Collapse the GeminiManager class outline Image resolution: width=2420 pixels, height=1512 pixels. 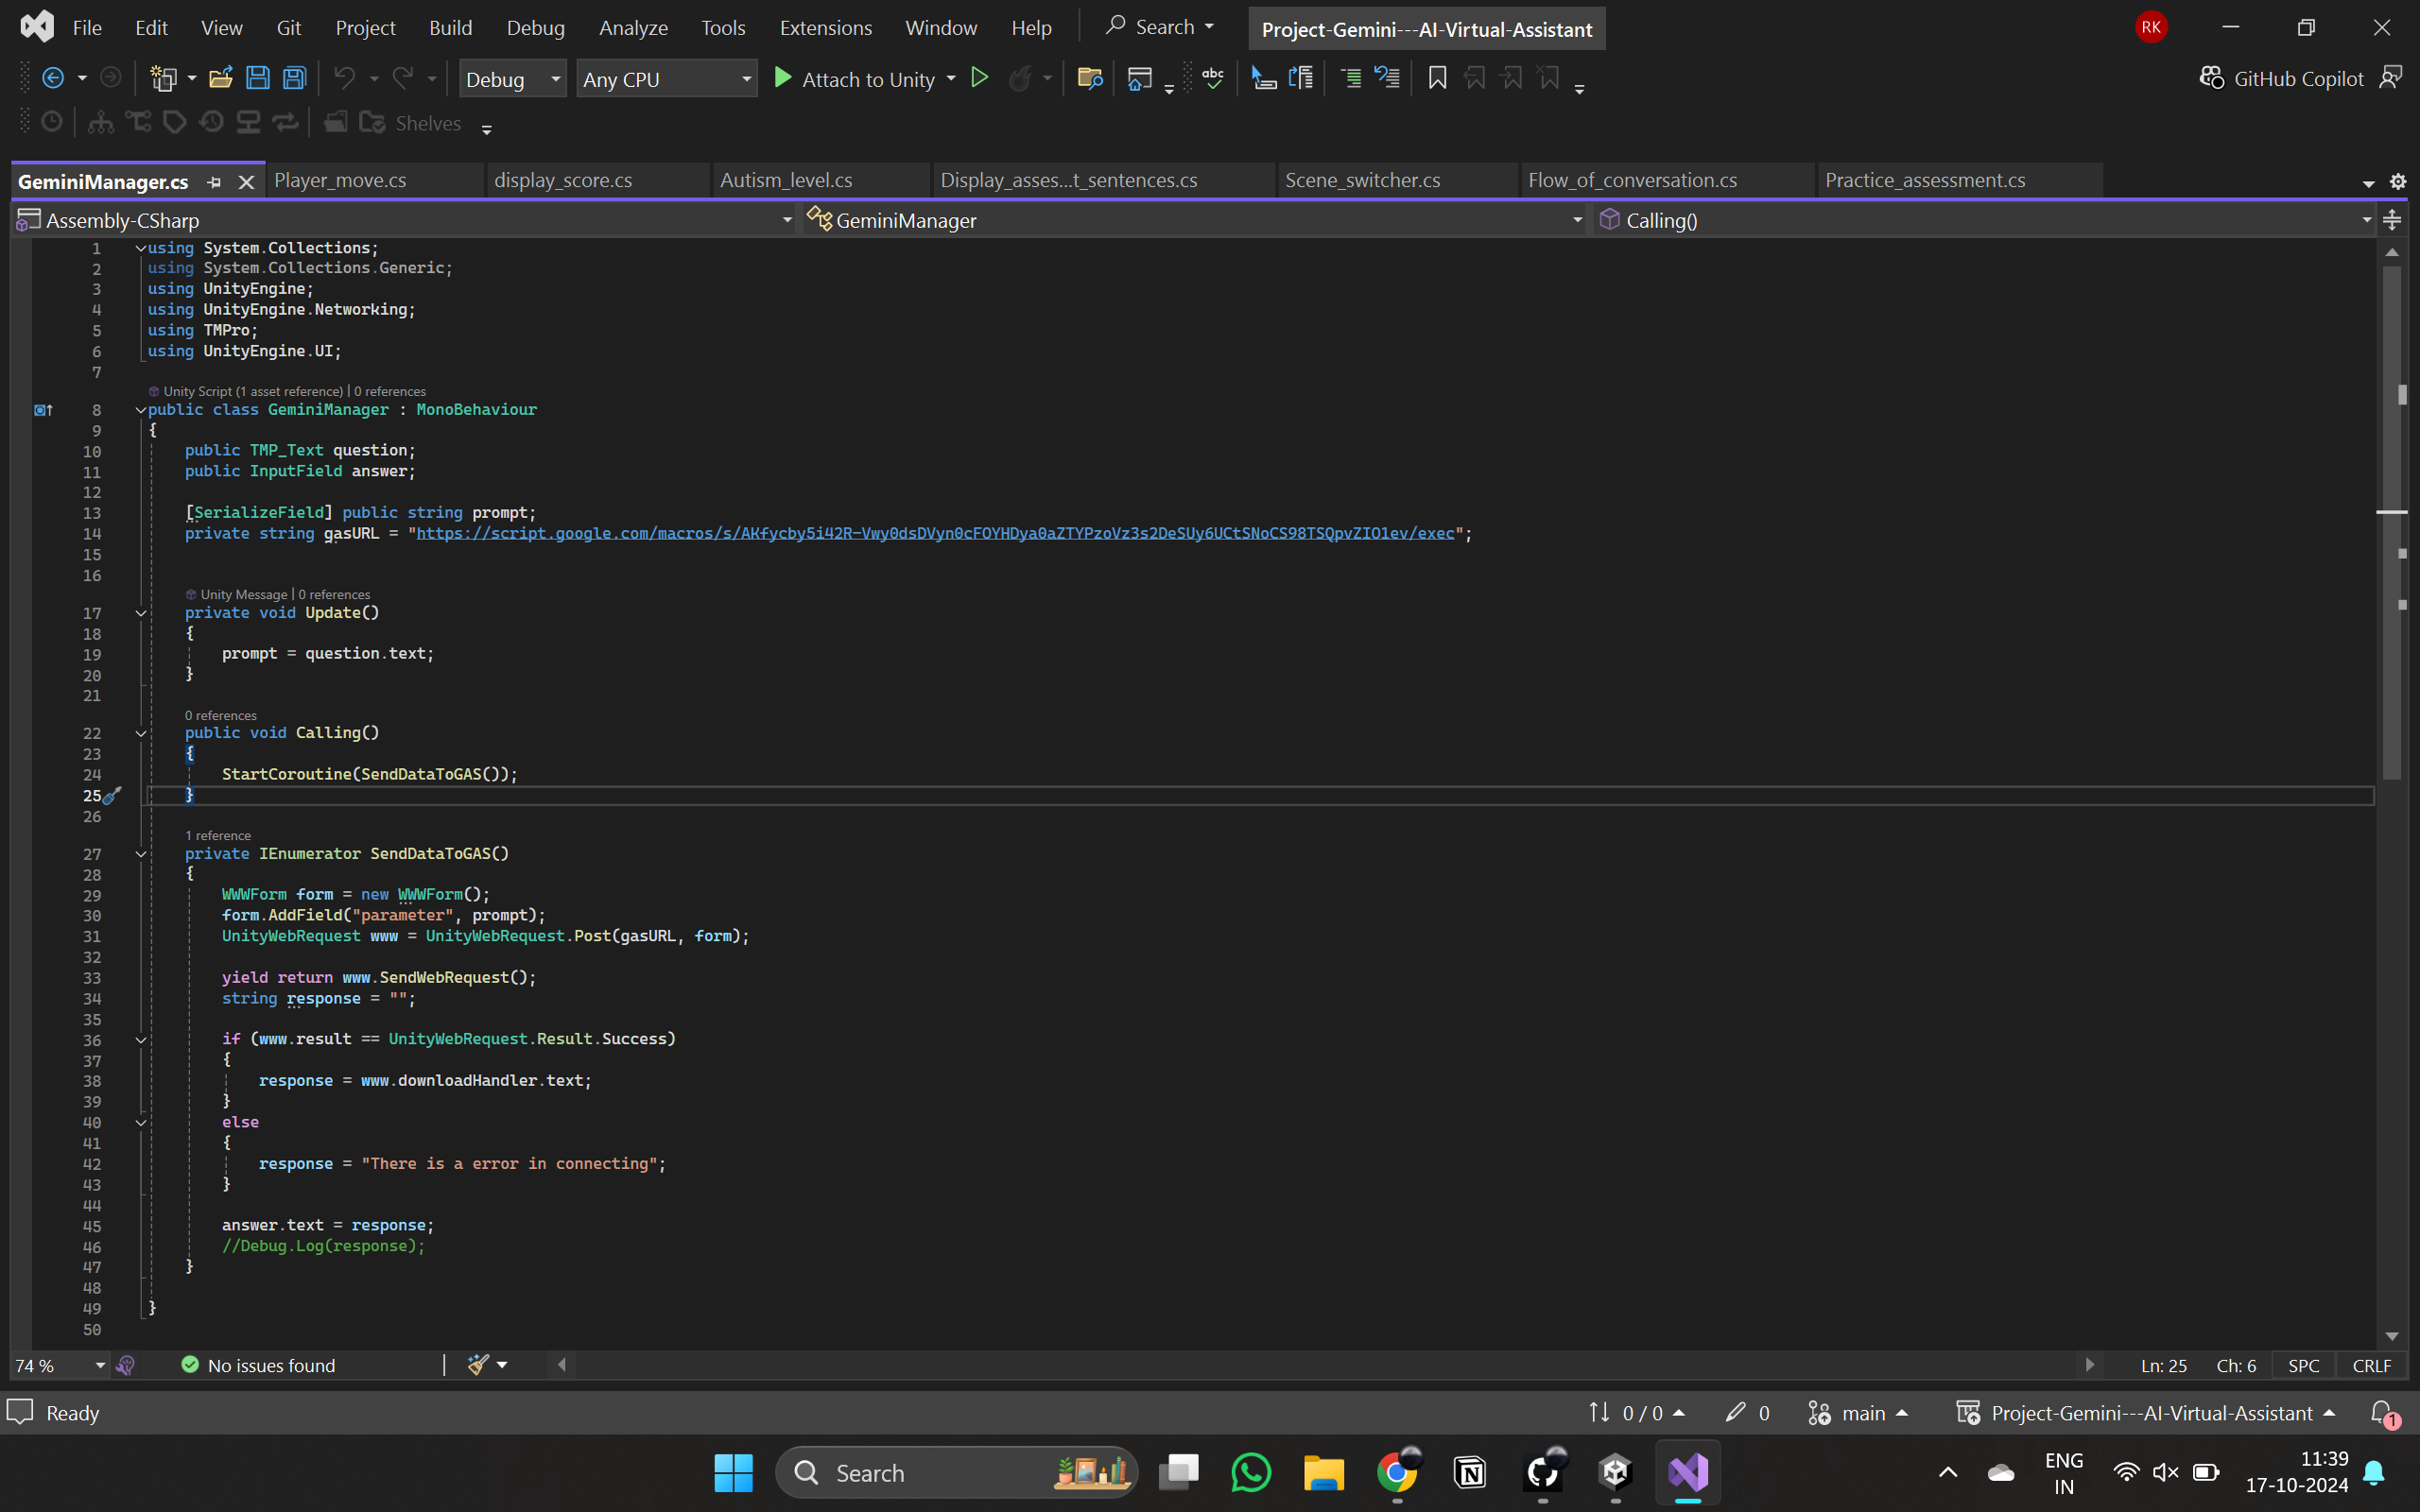(141, 410)
